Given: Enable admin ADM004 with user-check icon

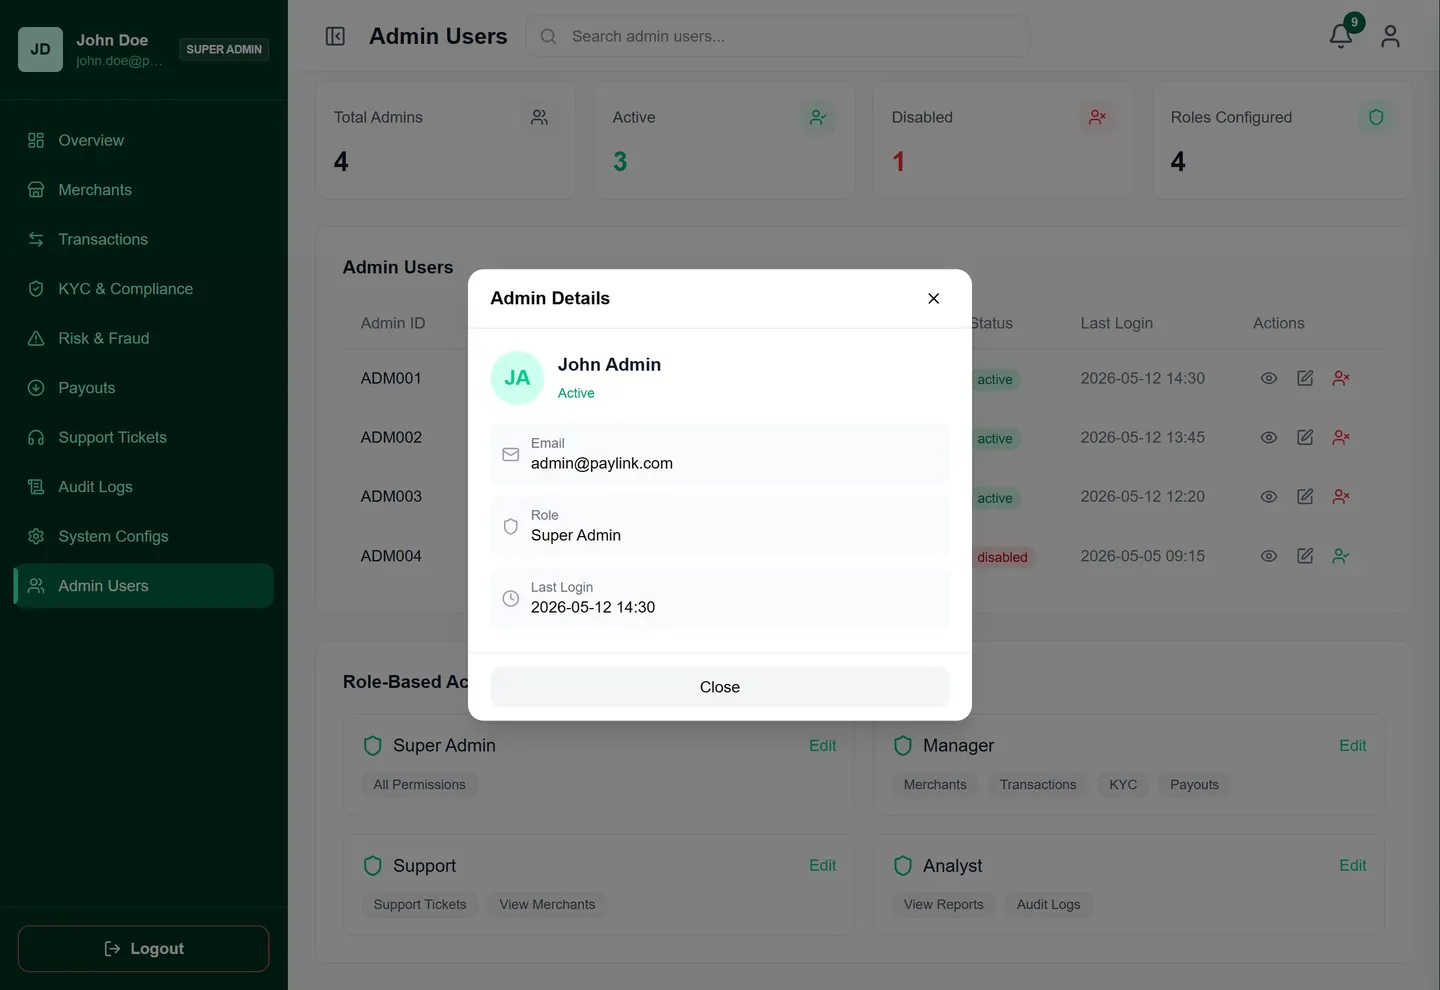Looking at the screenshot, I should (x=1341, y=556).
